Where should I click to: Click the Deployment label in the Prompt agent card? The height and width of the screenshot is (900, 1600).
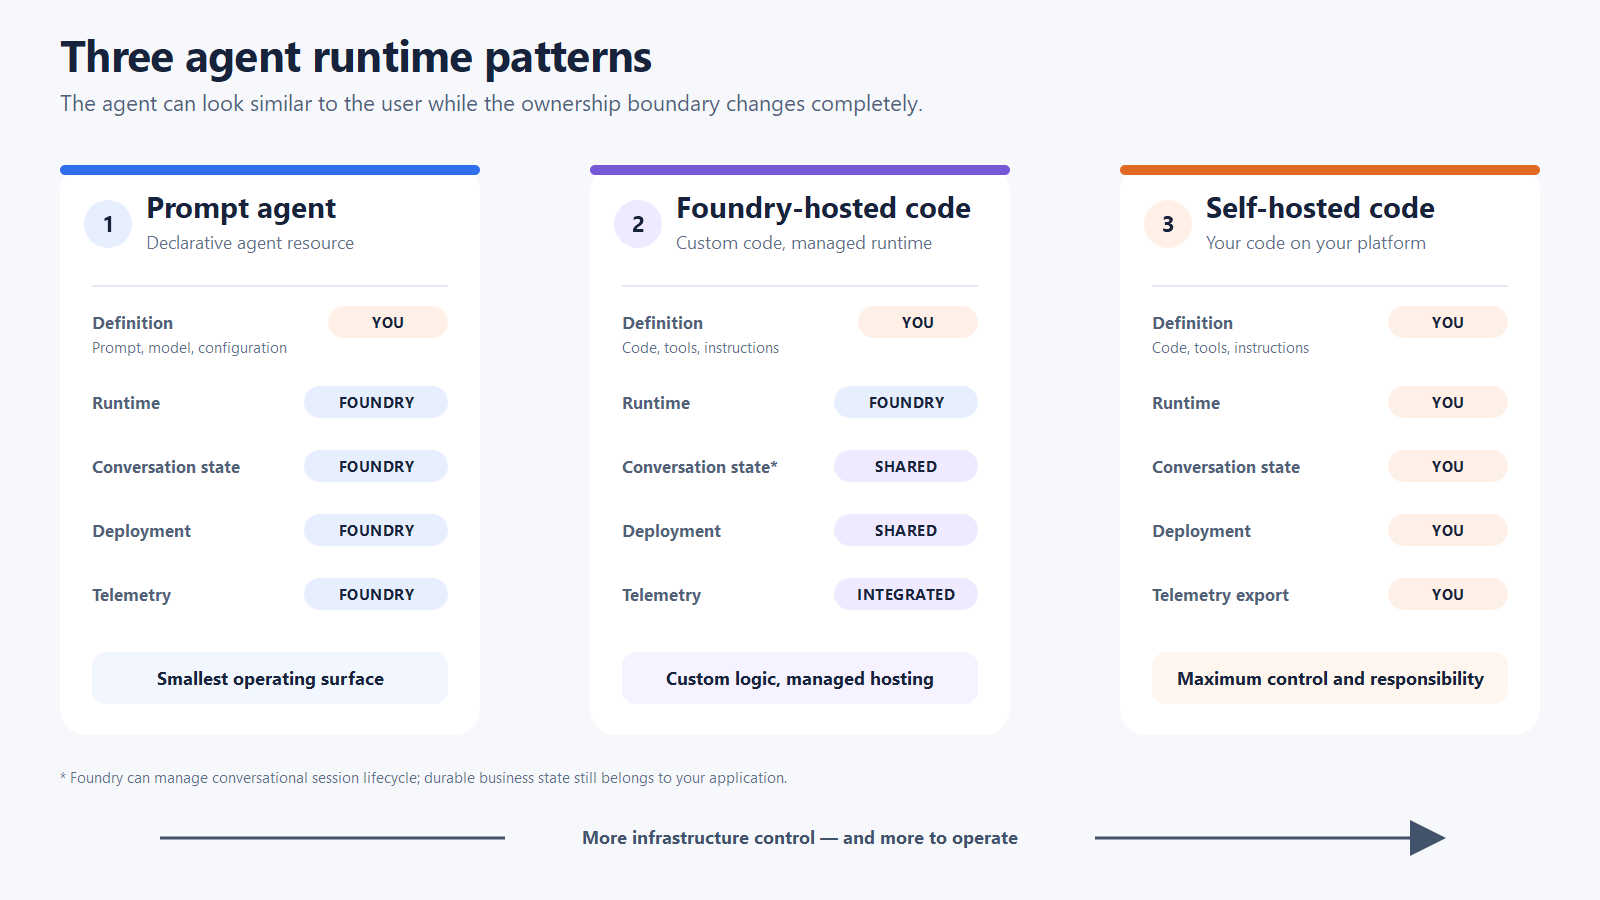(x=141, y=531)
